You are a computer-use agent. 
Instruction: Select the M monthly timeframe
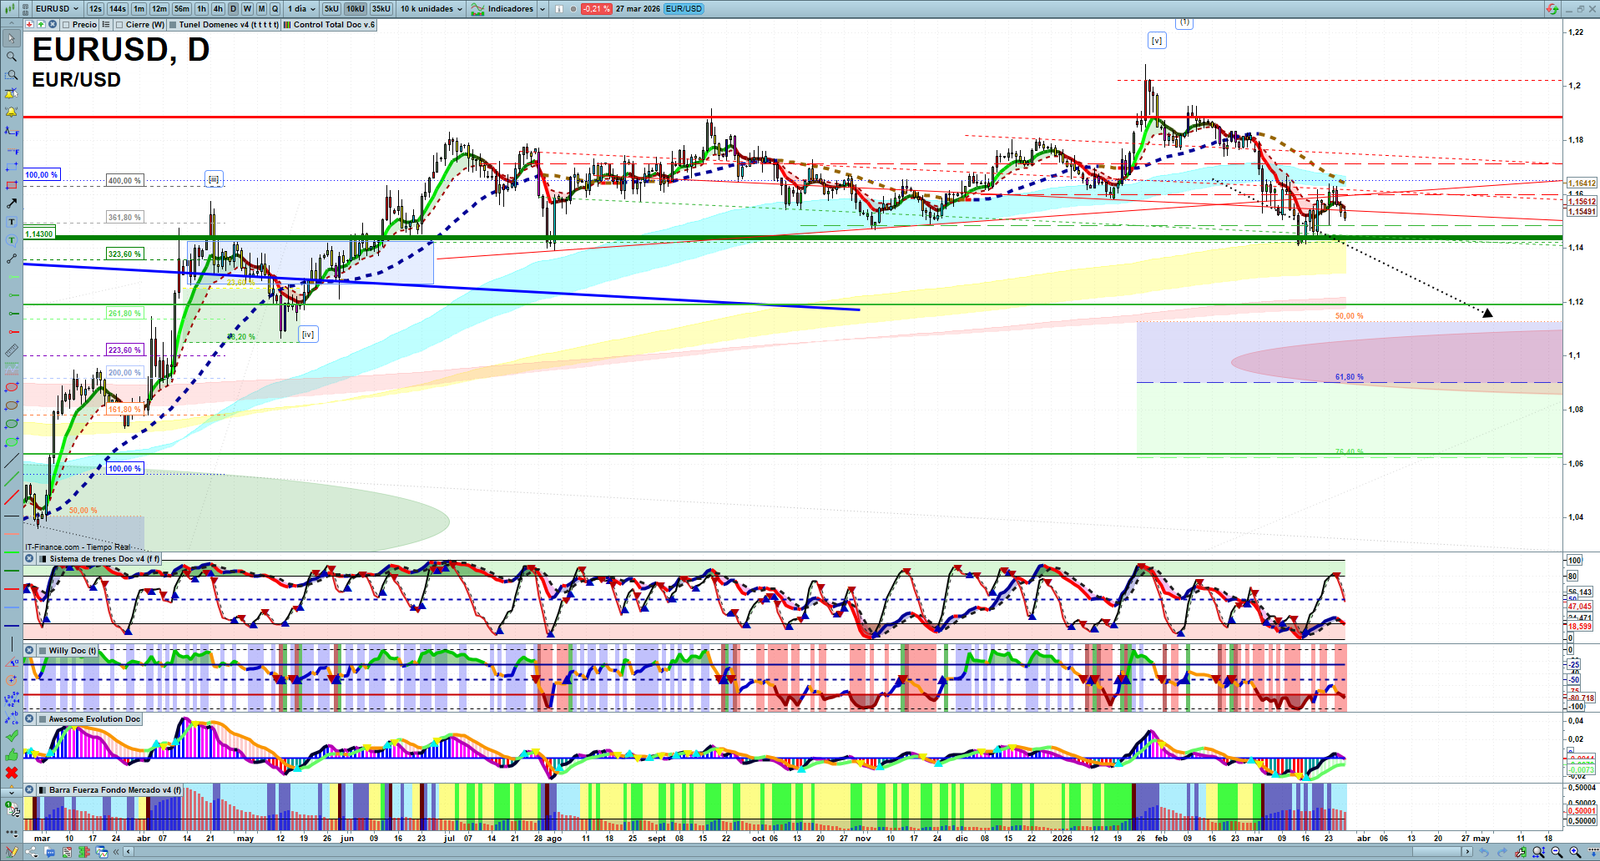[x=261, y=9]
